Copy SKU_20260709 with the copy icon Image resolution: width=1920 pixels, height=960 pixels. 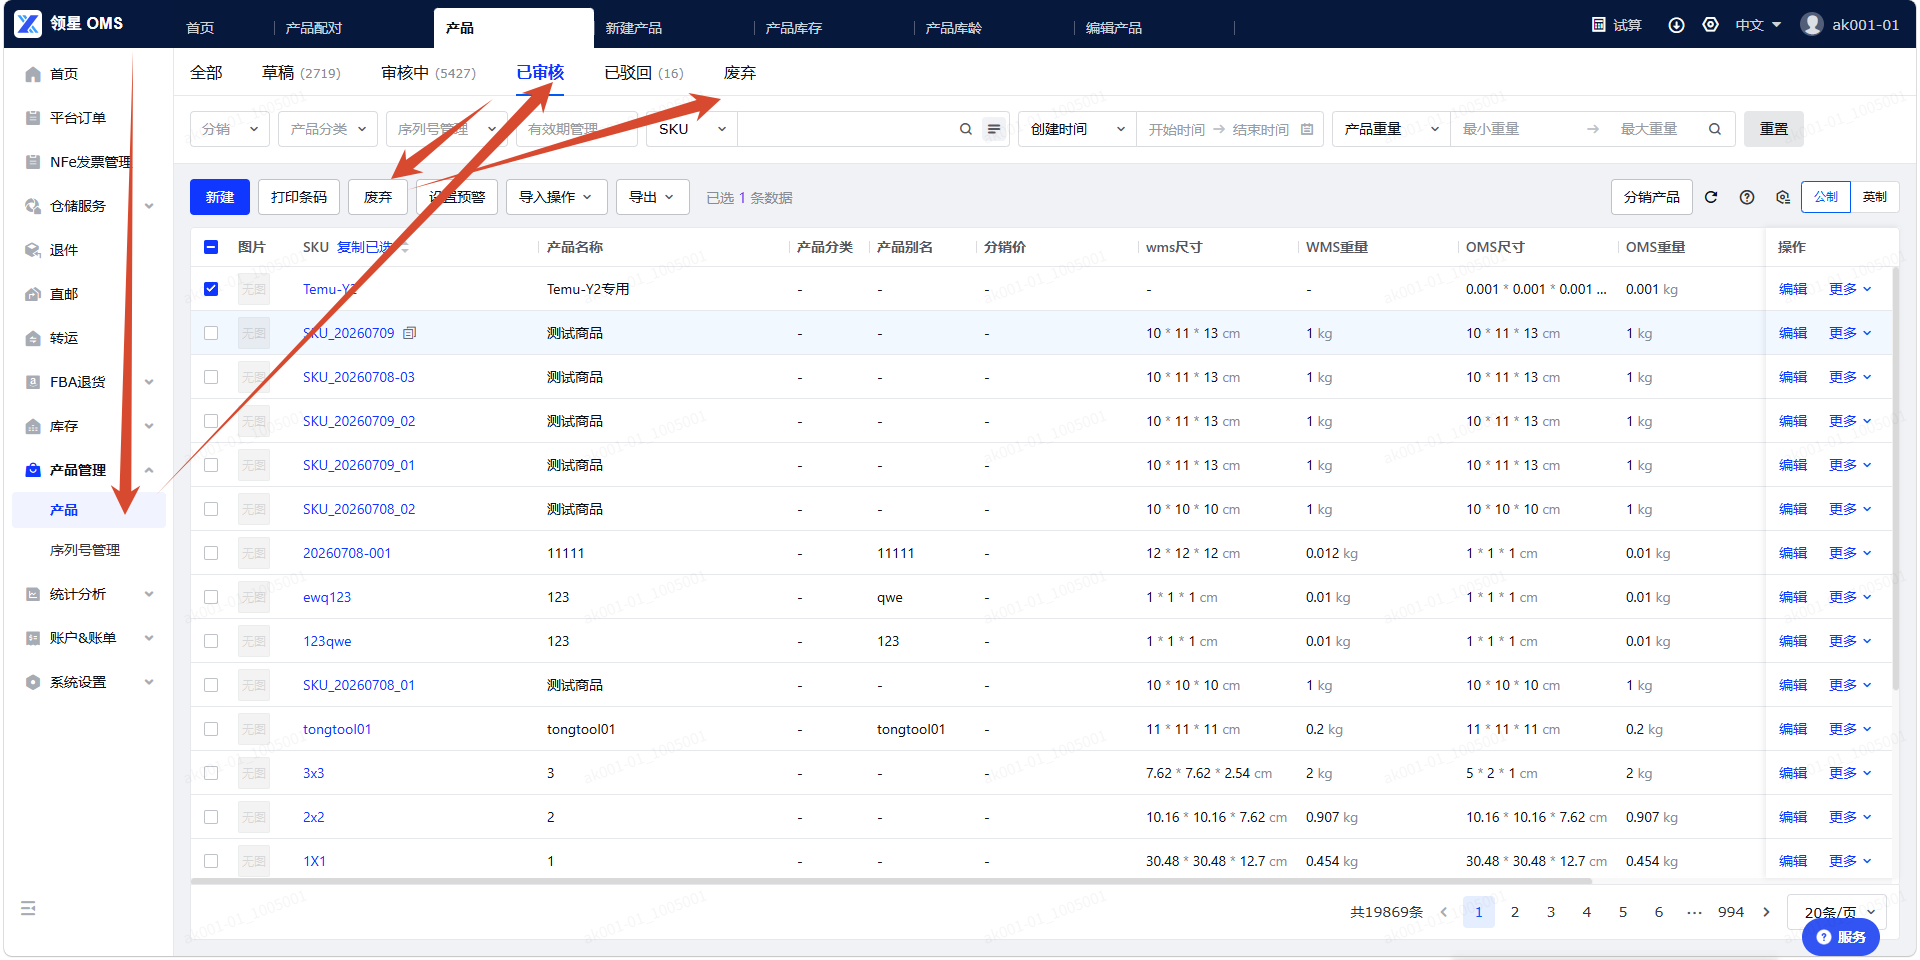coord(409,333)
